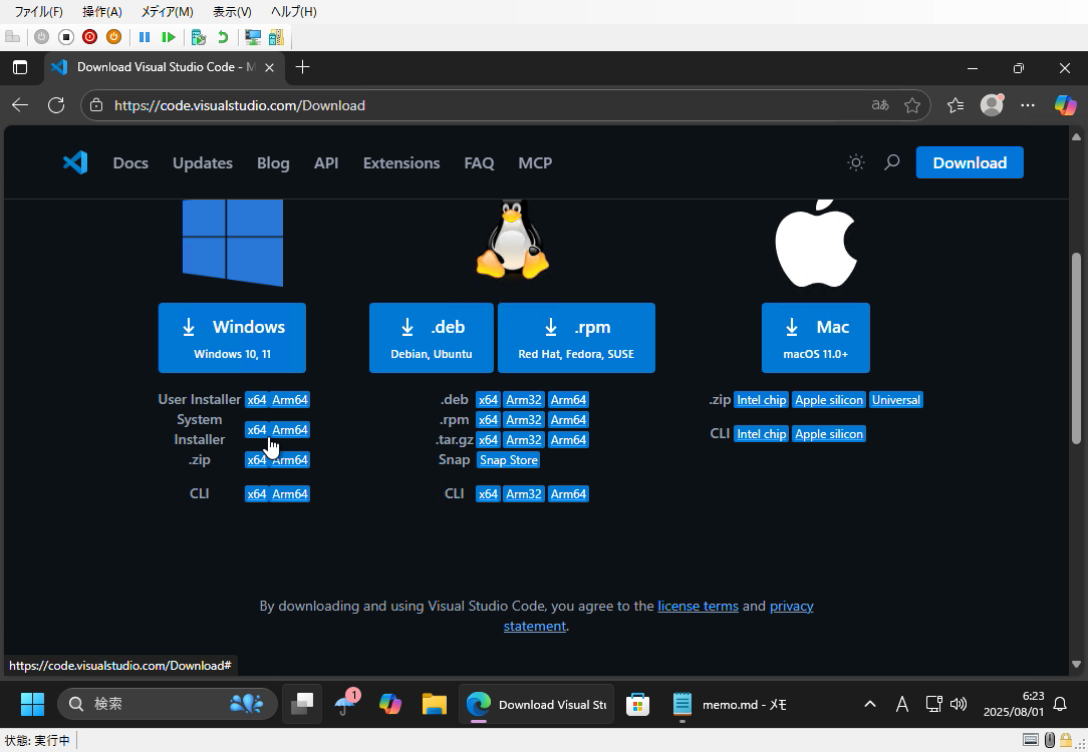Turn off the VM with the black stop icon
Viewport: 1088px width, 752px height.
[66, 37]
